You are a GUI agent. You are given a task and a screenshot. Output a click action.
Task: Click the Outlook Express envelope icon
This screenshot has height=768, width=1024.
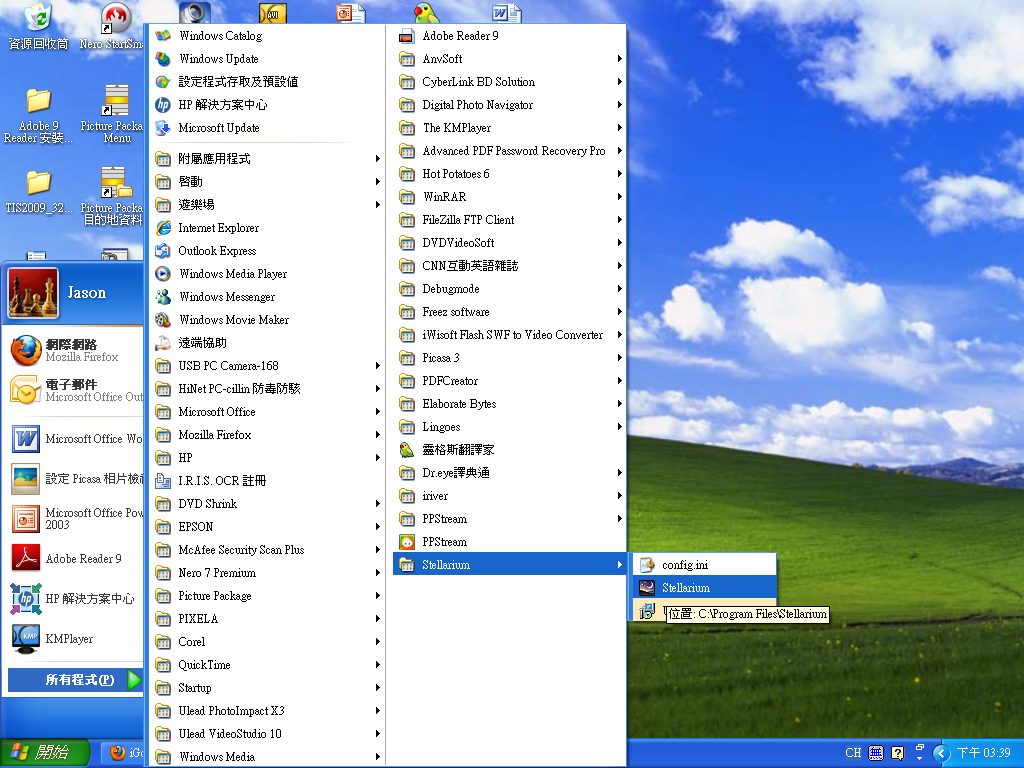163,251
